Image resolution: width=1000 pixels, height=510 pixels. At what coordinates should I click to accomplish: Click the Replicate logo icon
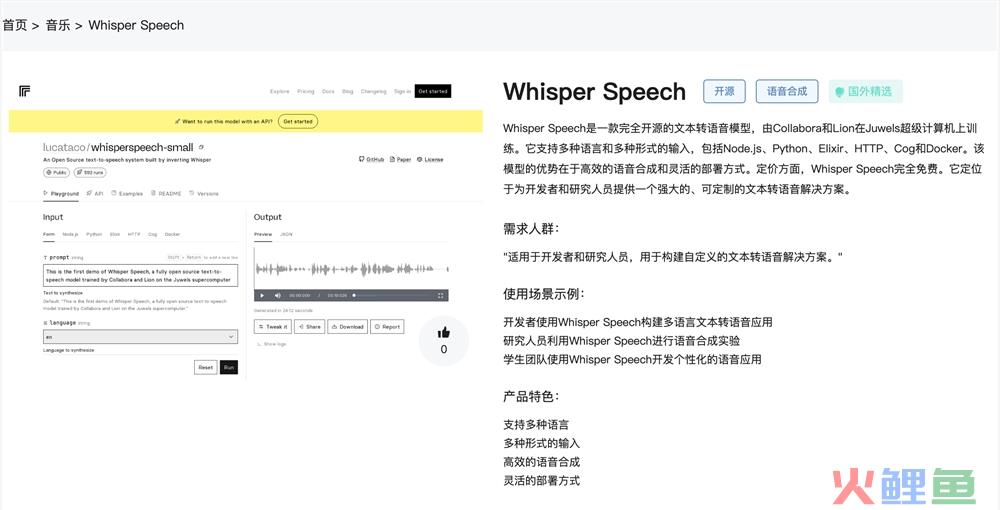[x=25, y=91]
